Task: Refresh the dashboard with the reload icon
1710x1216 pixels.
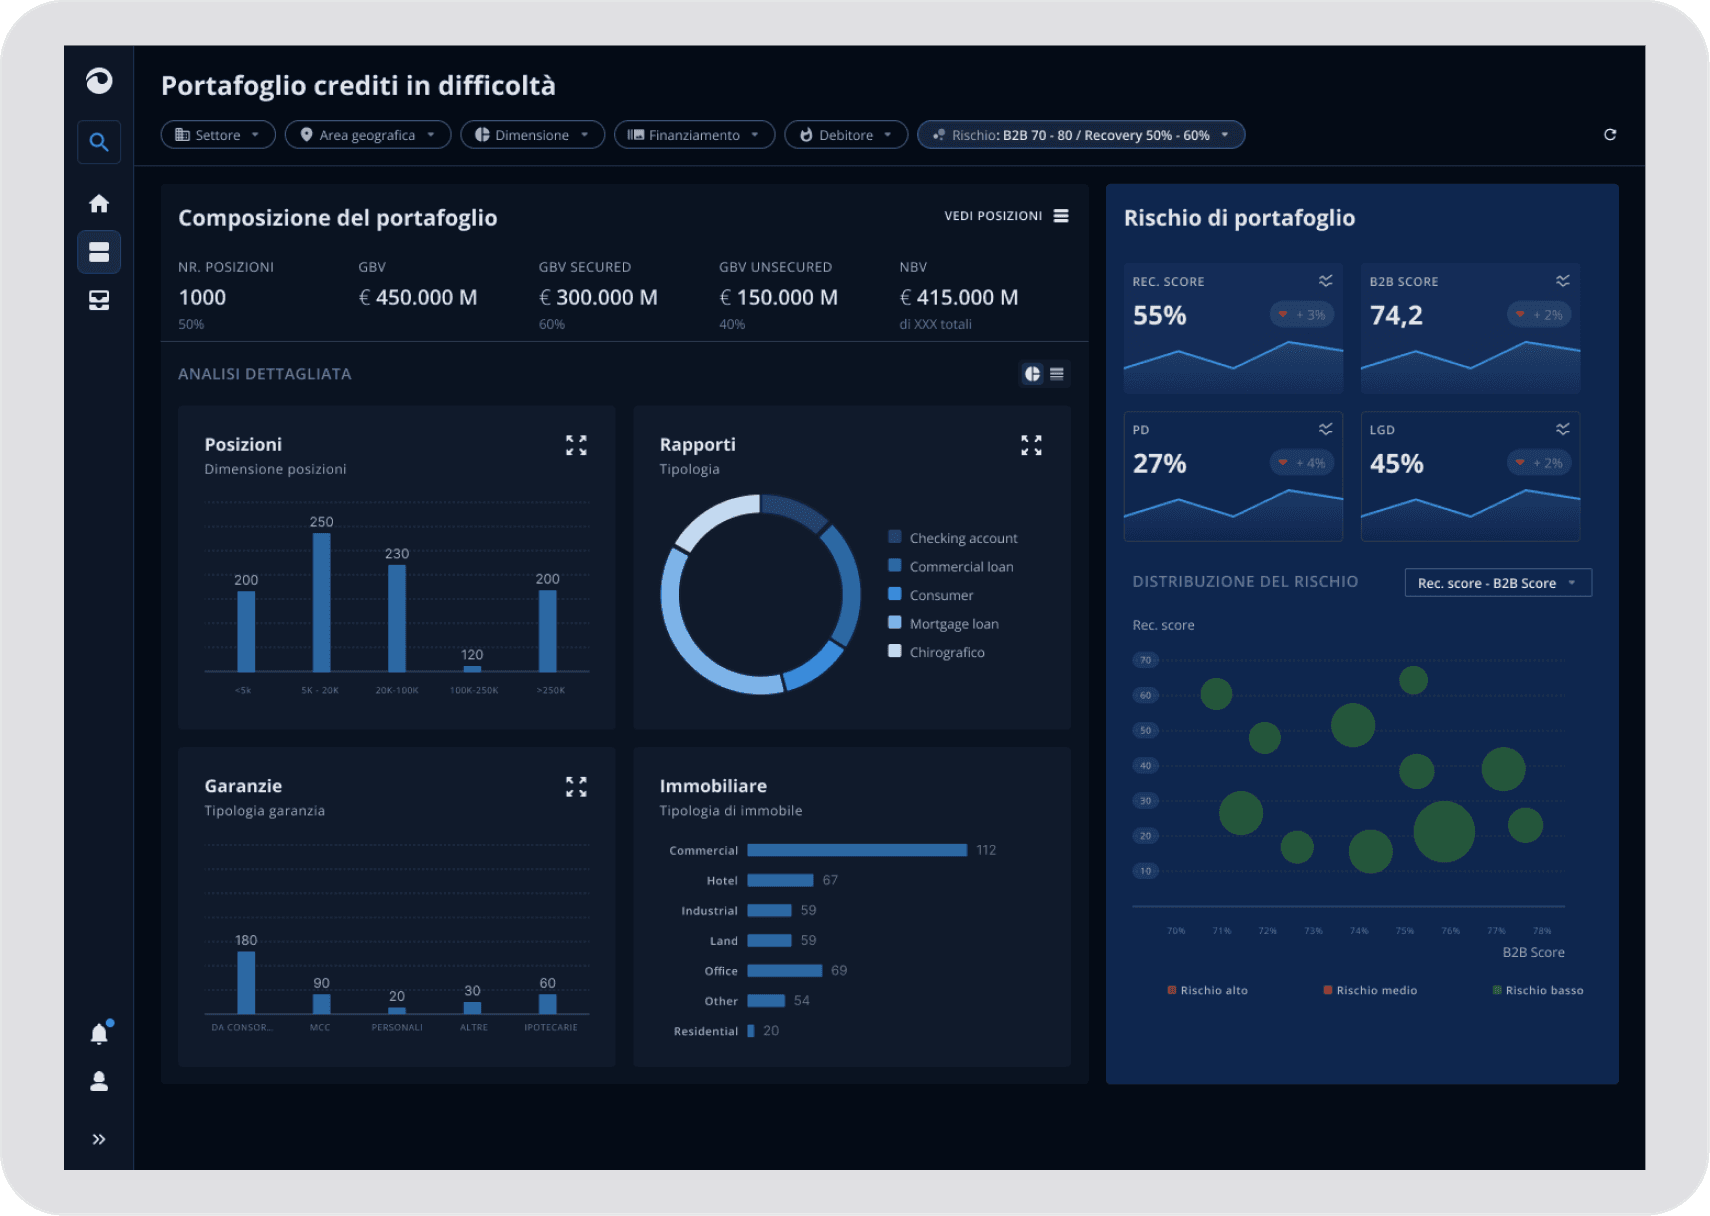Action: [1610, 134]
